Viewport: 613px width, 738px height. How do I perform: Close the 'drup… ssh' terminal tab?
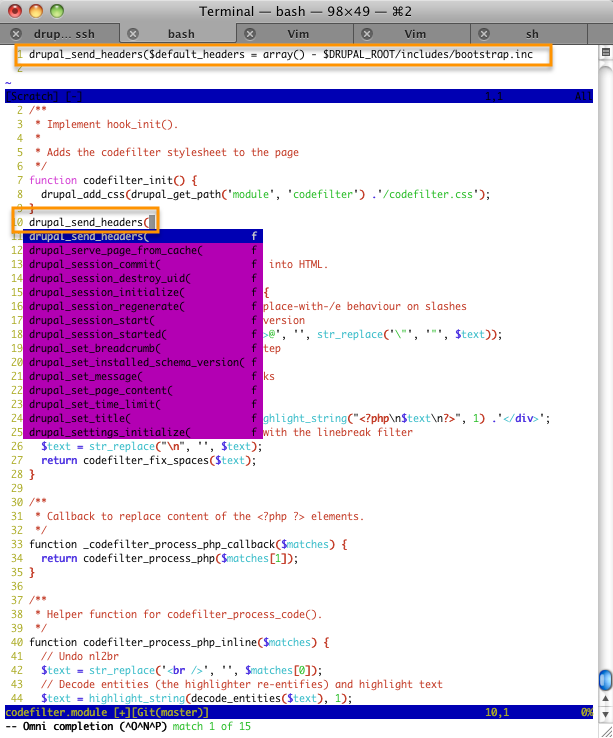pyautogui.click(x=16, y=34)
